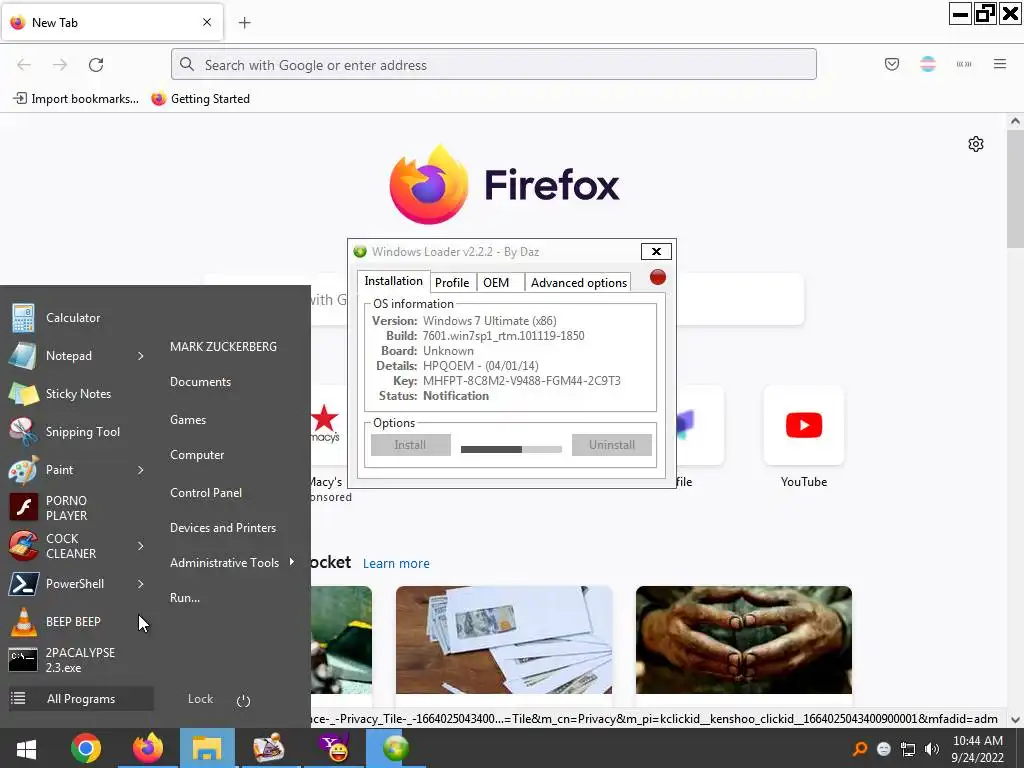Select the Windows Loader taskbar icon
This screenshot has width=1024, height=768.
[395, 748]
